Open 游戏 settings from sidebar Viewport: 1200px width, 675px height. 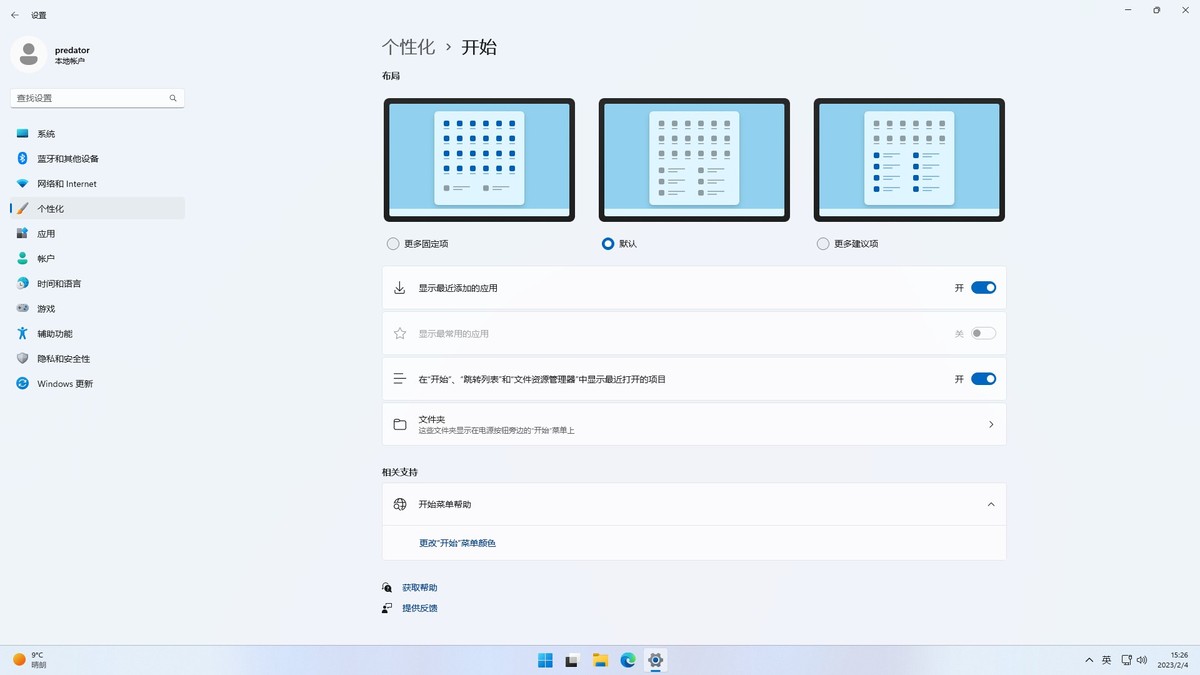coord(46,308)
